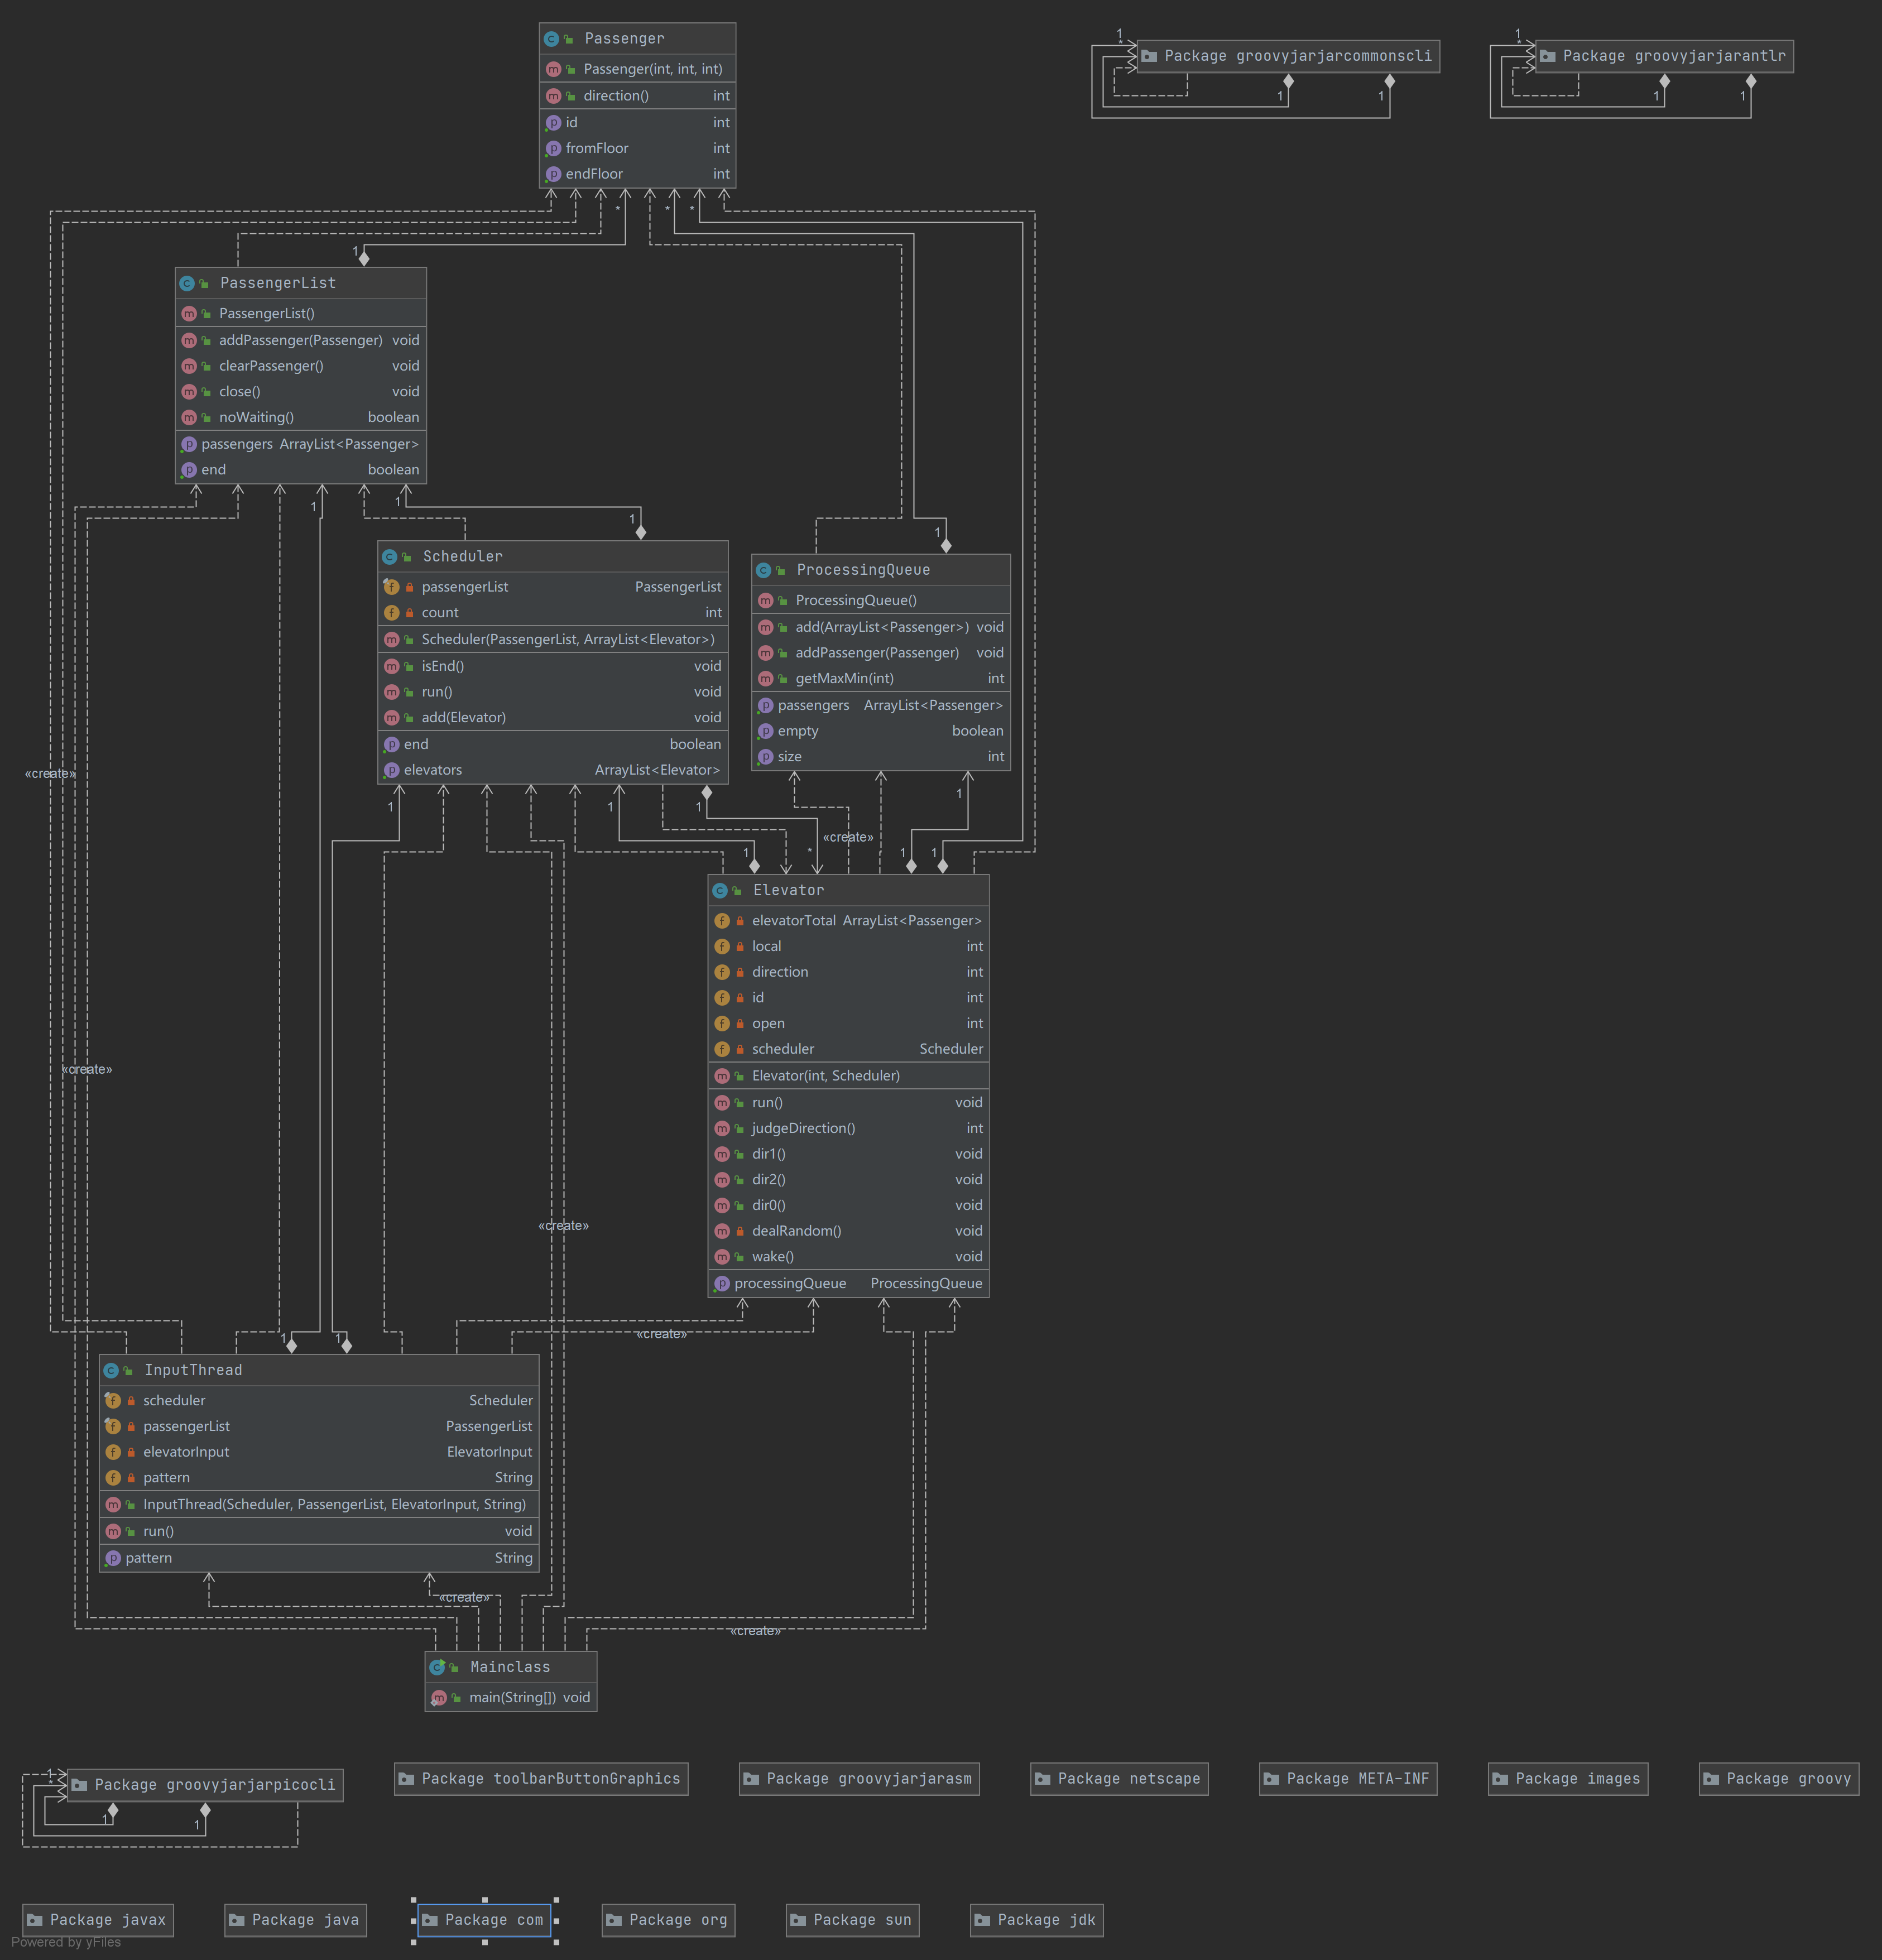Click the folder icon of Package groovyjarjarantlr
Image resolution: width=1882 pixels, height=1960 pixels.
tap(1548, 56)
